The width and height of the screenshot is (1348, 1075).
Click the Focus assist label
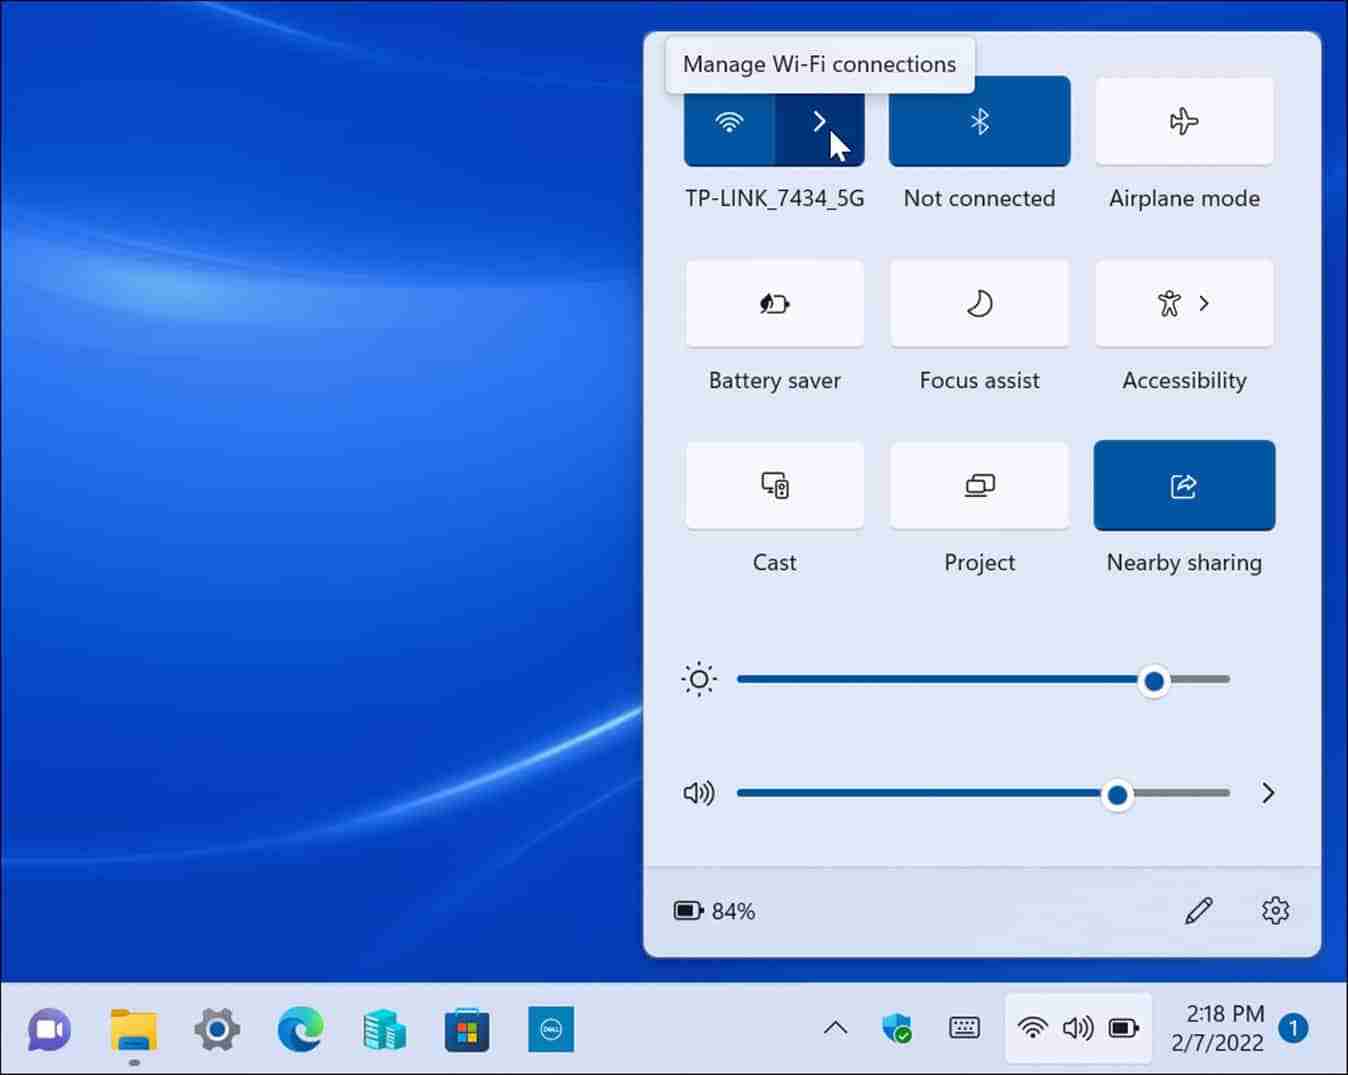coord(979,381)
